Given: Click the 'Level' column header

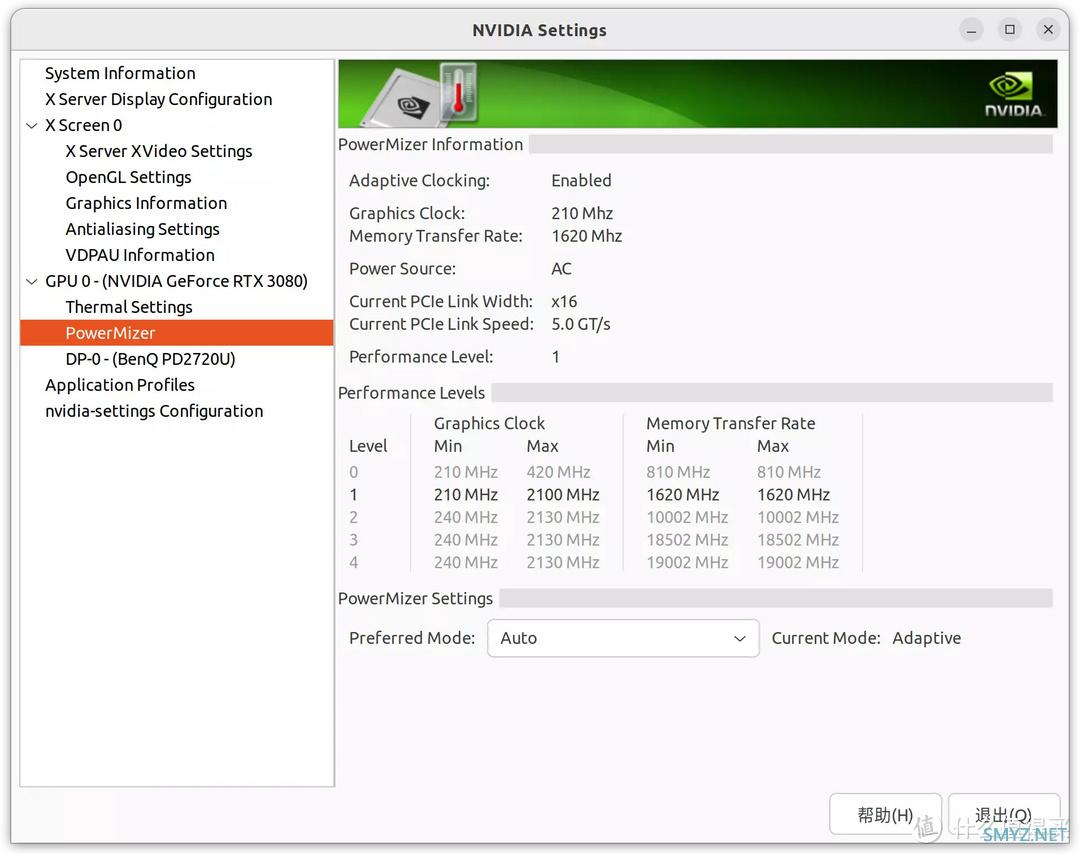Looking at the screenshot, I should point(368,446).
